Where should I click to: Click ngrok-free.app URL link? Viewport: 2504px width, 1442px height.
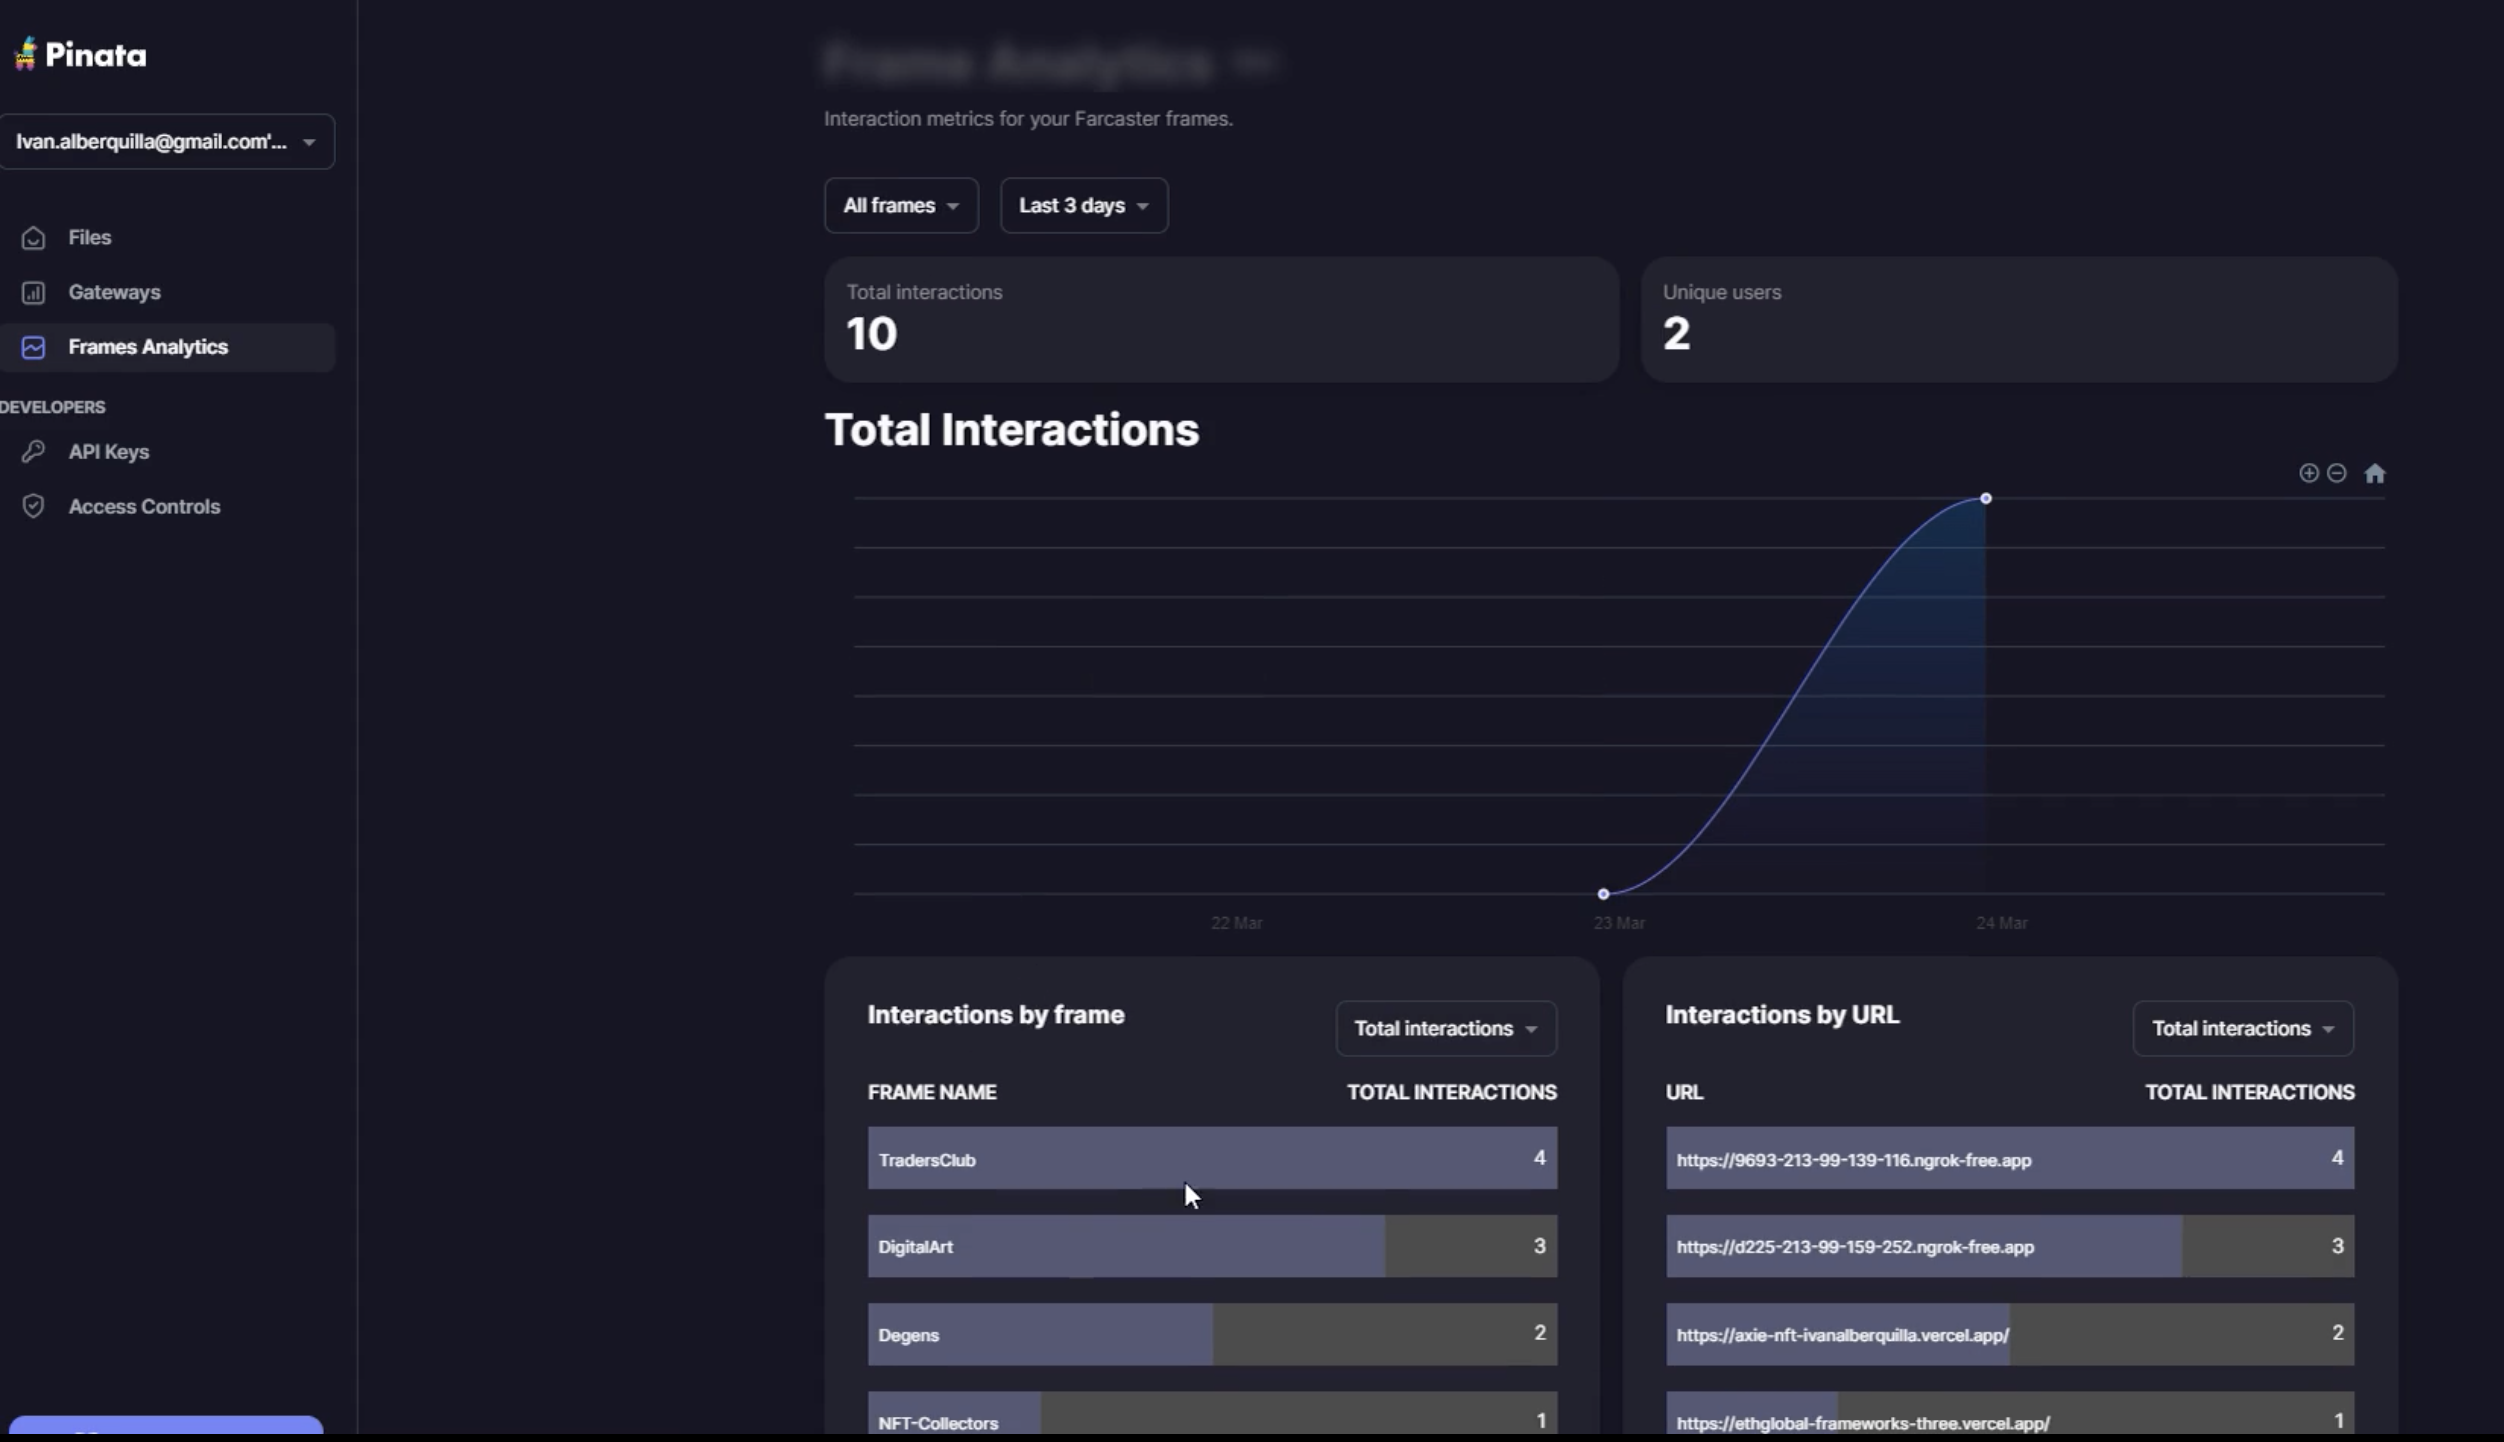pyautogui.click(x=1854, y=1158)
